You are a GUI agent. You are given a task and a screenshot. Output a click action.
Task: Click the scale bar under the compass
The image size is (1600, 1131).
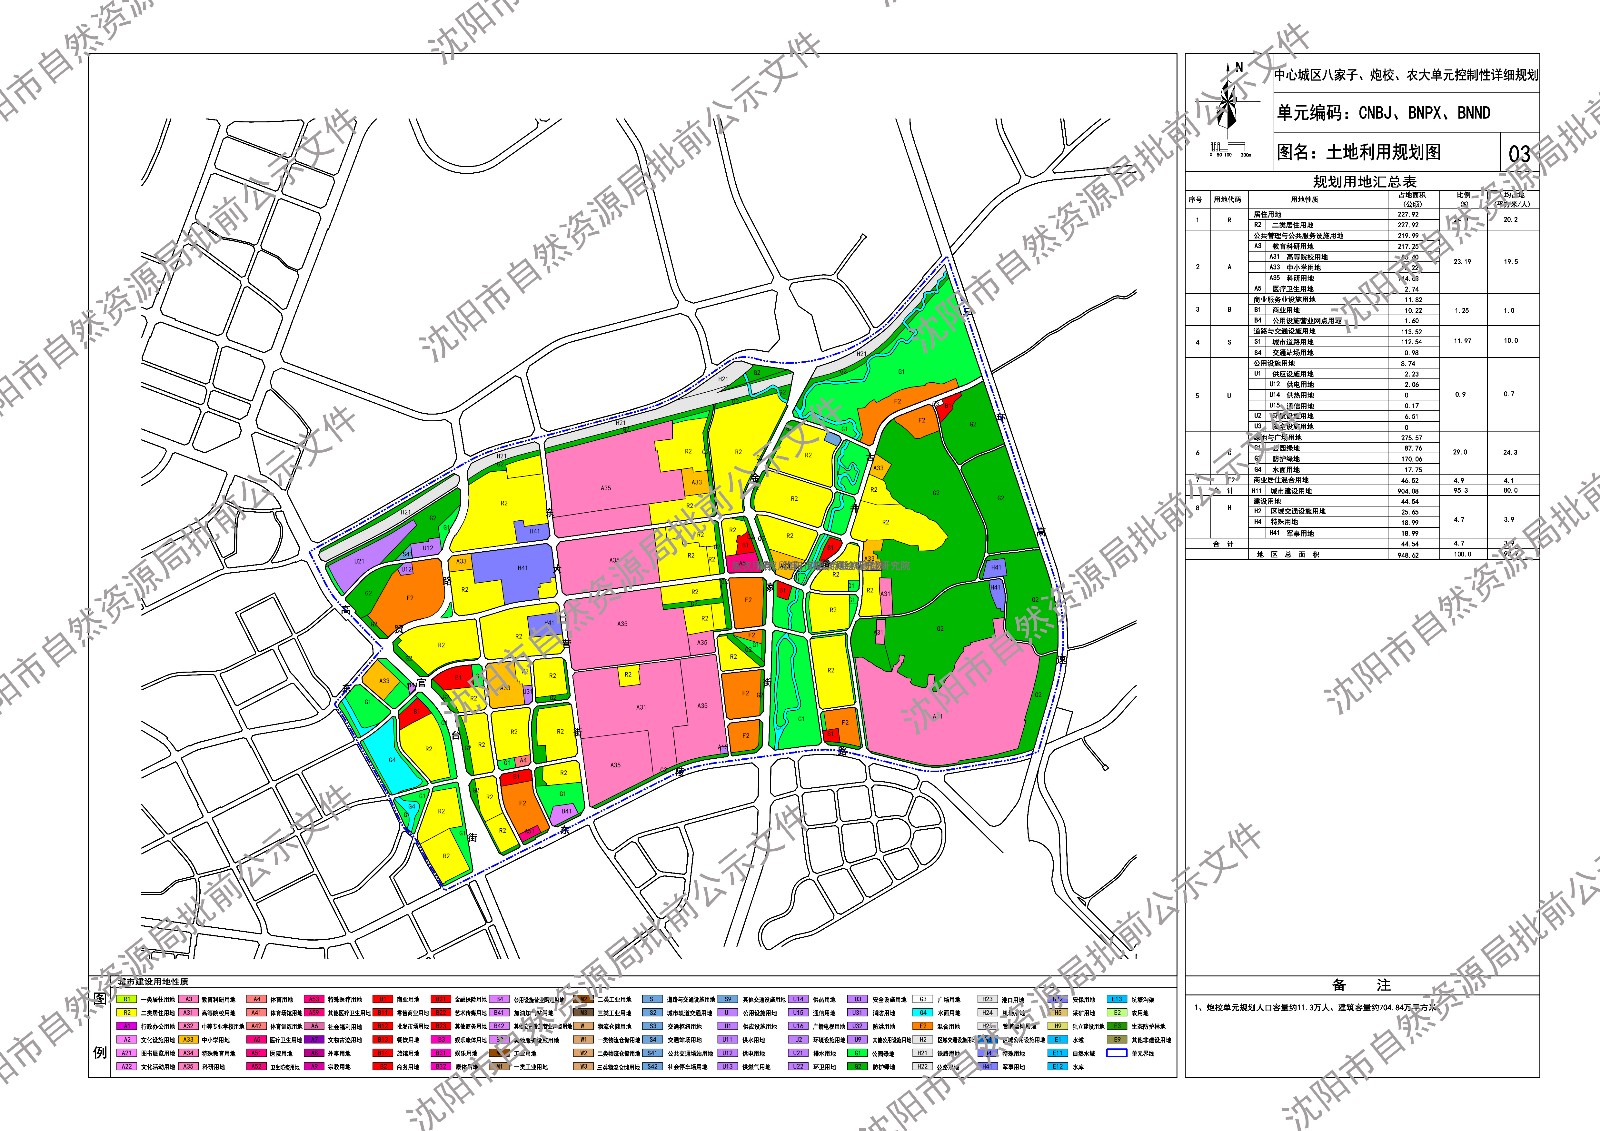(x=1230, y=151)
